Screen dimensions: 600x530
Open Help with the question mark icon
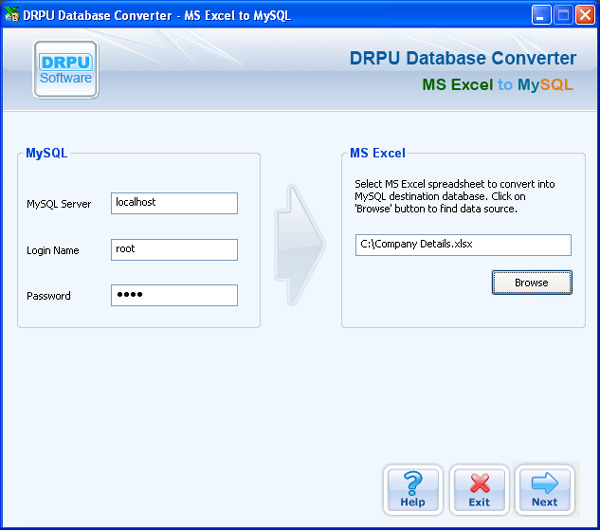pos(413,490)
